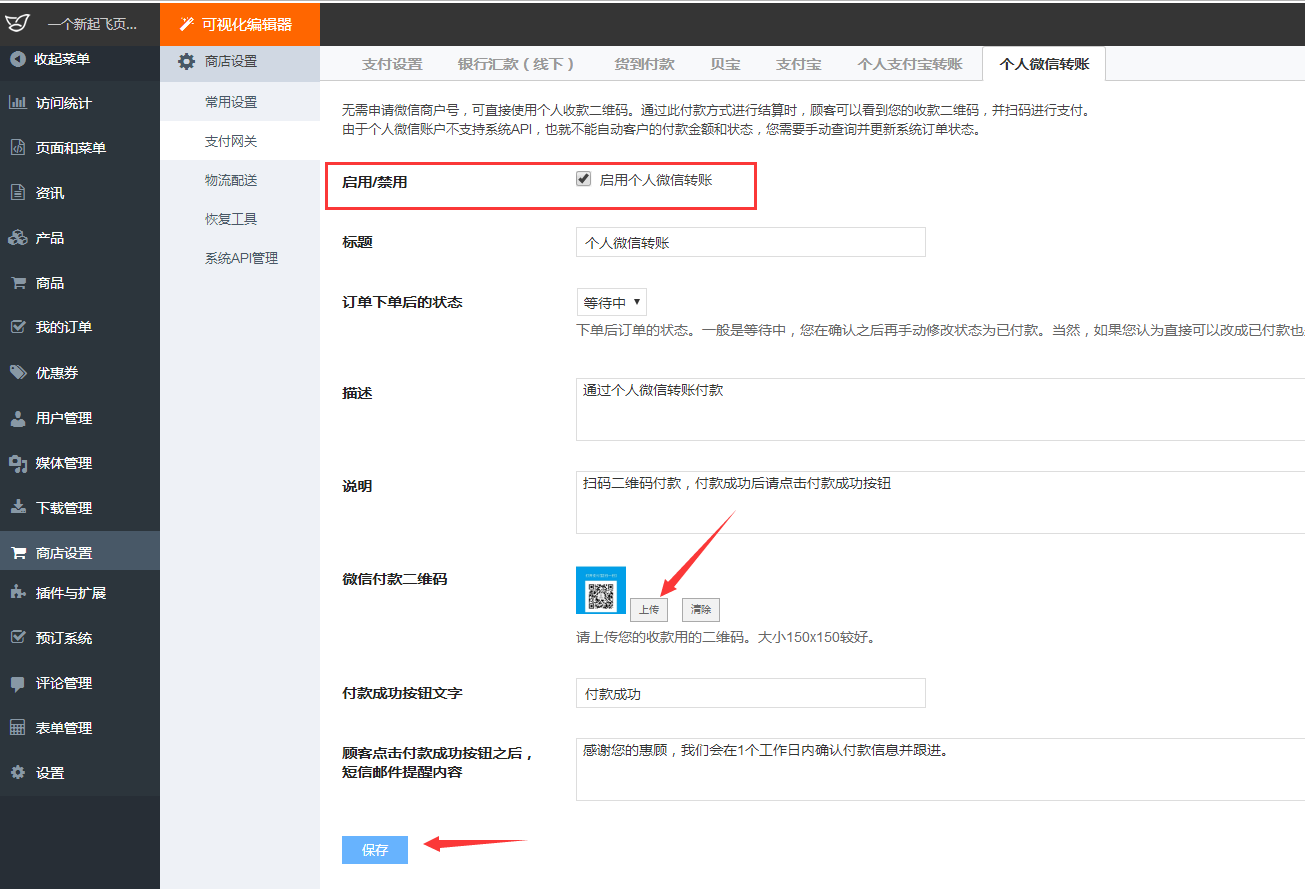Viewport: 1305px width, 889px height.
Task: Open 系统API管理 in the submenu
Action: (x=241, y=258)
